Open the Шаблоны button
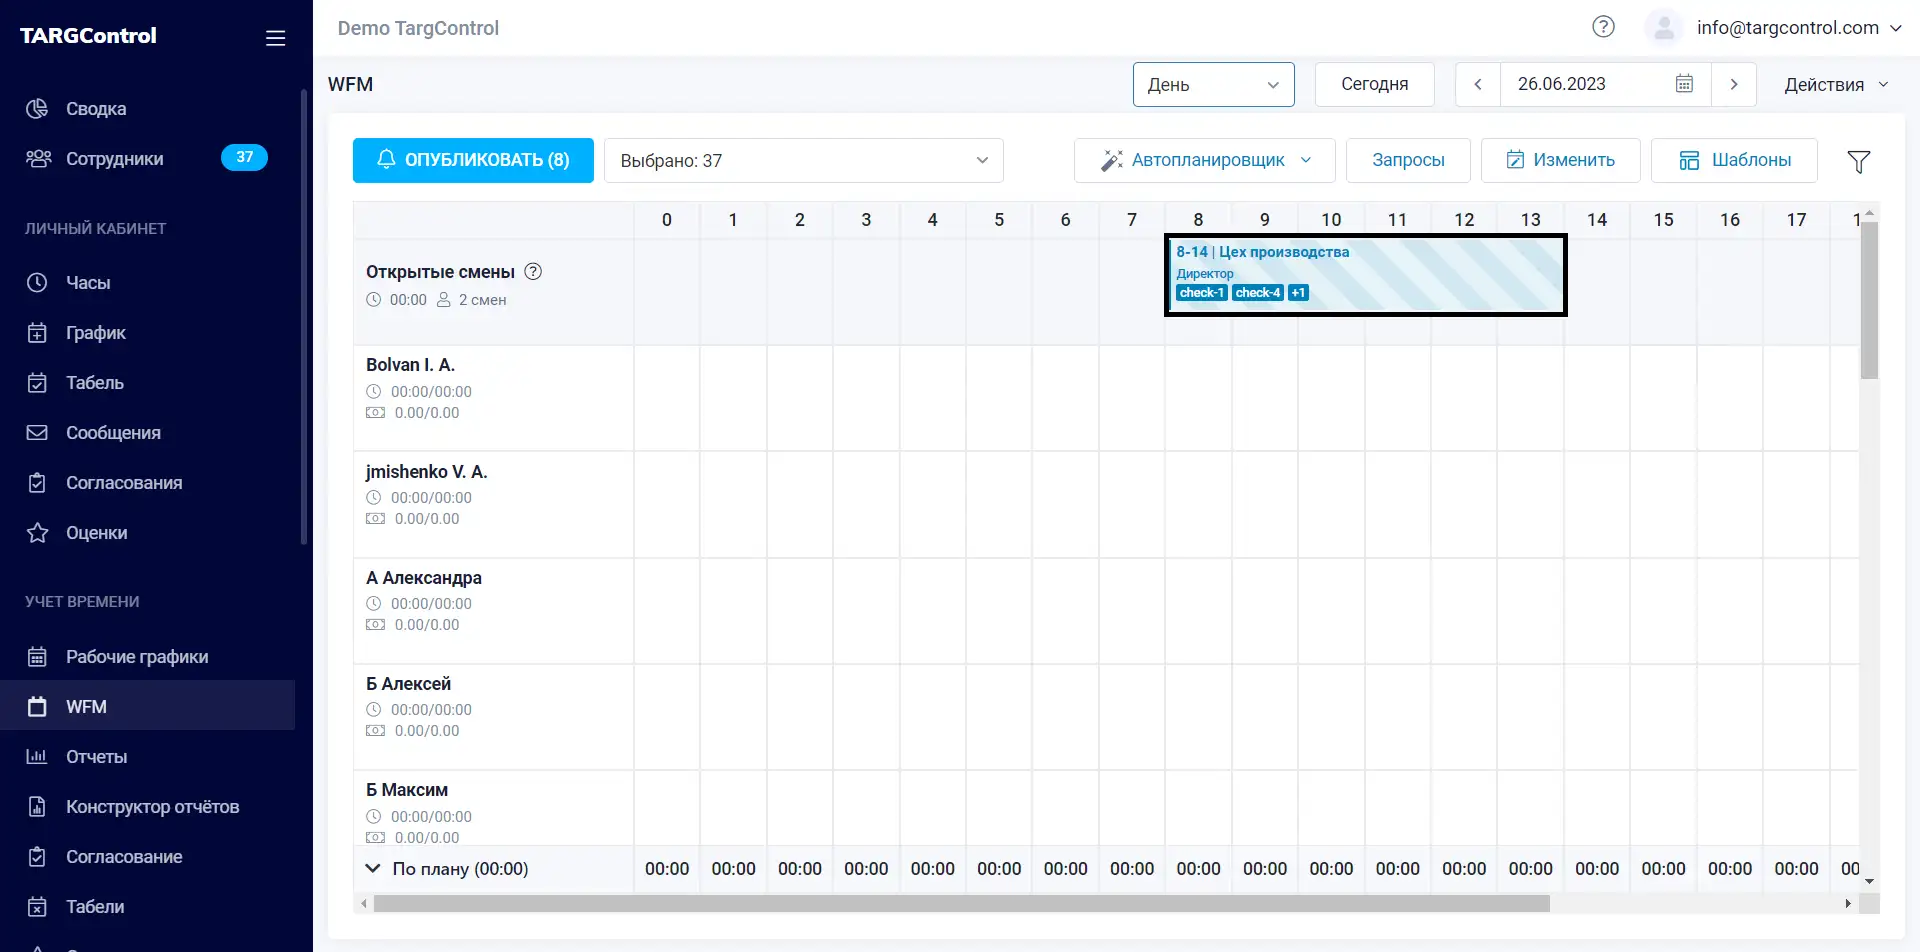The height and width of the screenshot is (952, 1920). [1734, 160]
